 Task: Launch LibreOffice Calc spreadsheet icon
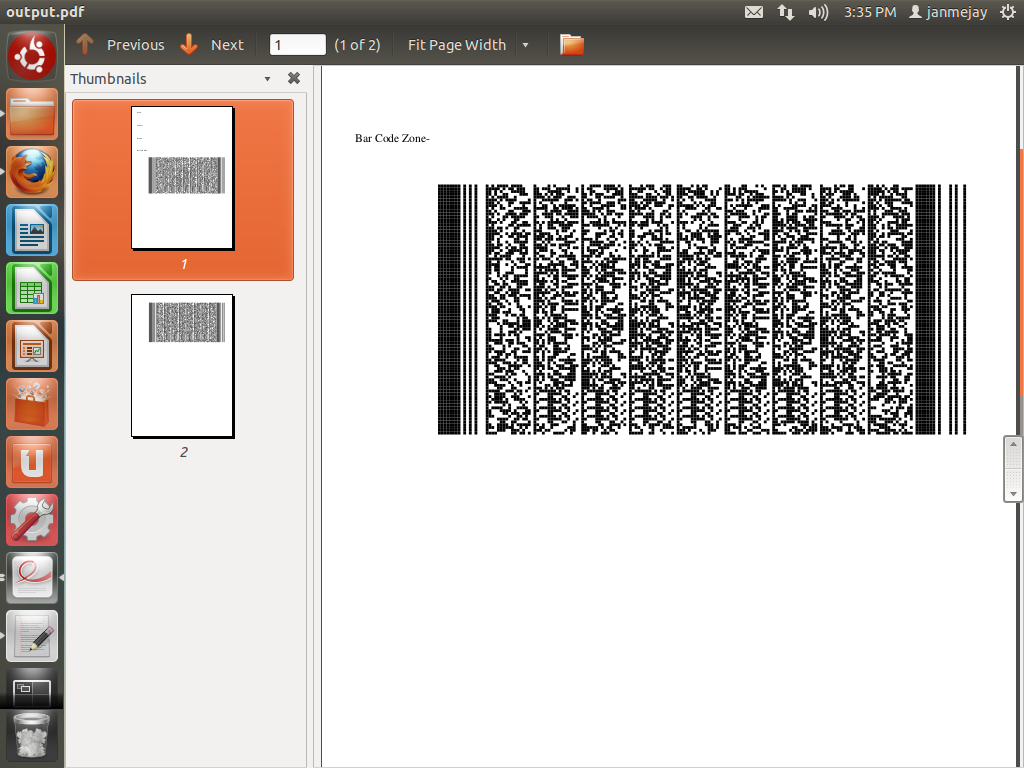pyautogui.click(x=32, y=287)
